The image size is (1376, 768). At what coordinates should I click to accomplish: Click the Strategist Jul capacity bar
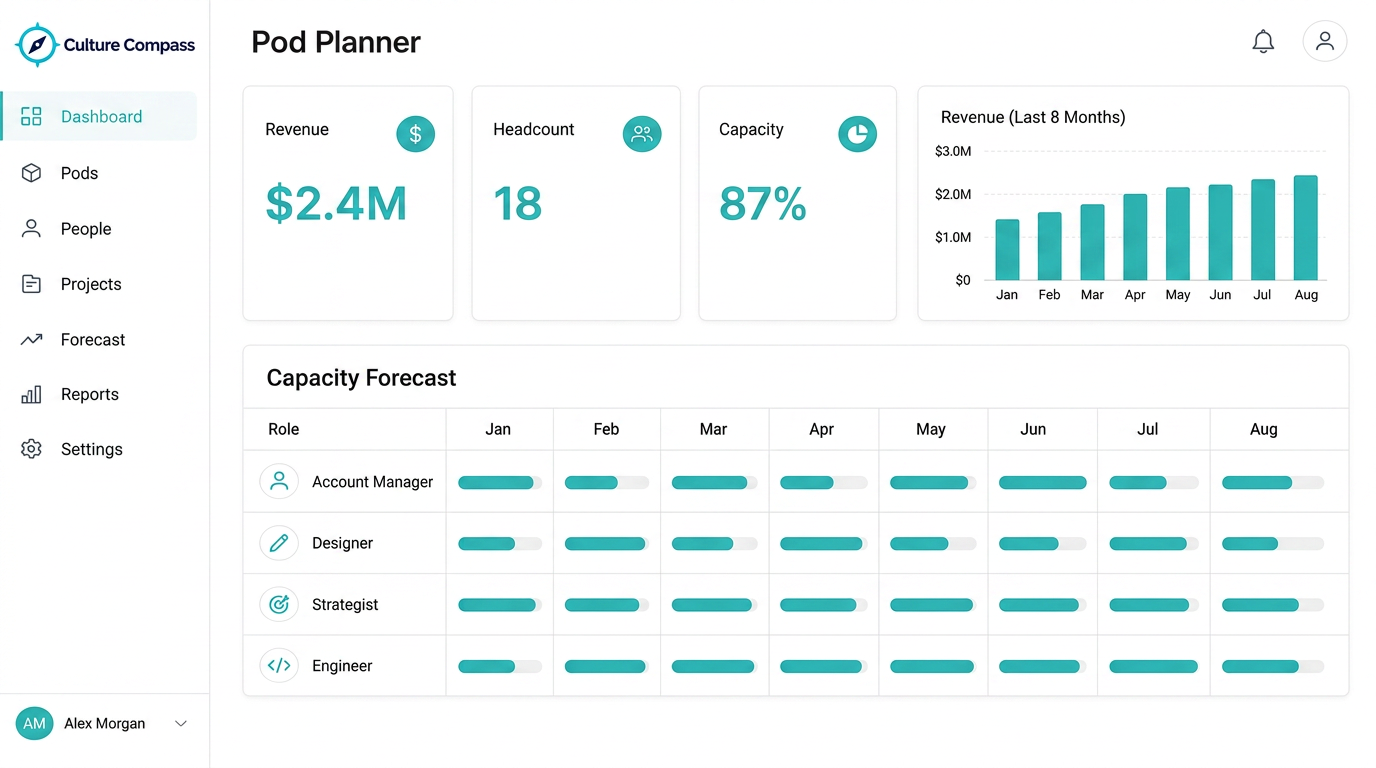pyautogui.click(x=1154, y=605)
